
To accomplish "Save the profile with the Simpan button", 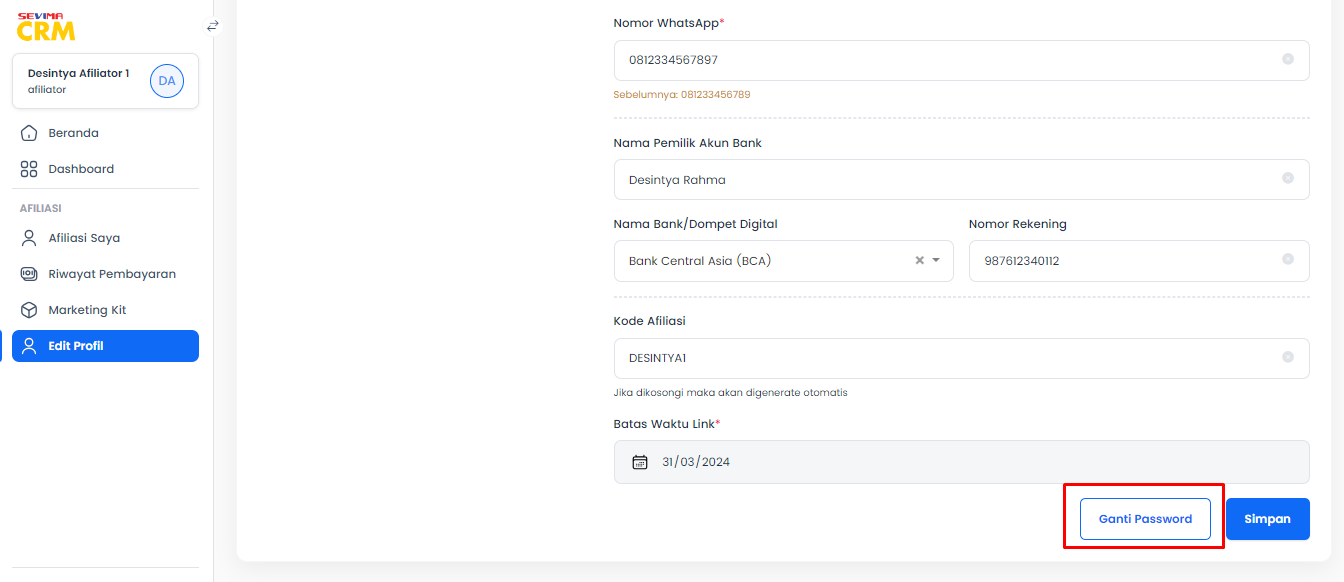I will 1267,519.
